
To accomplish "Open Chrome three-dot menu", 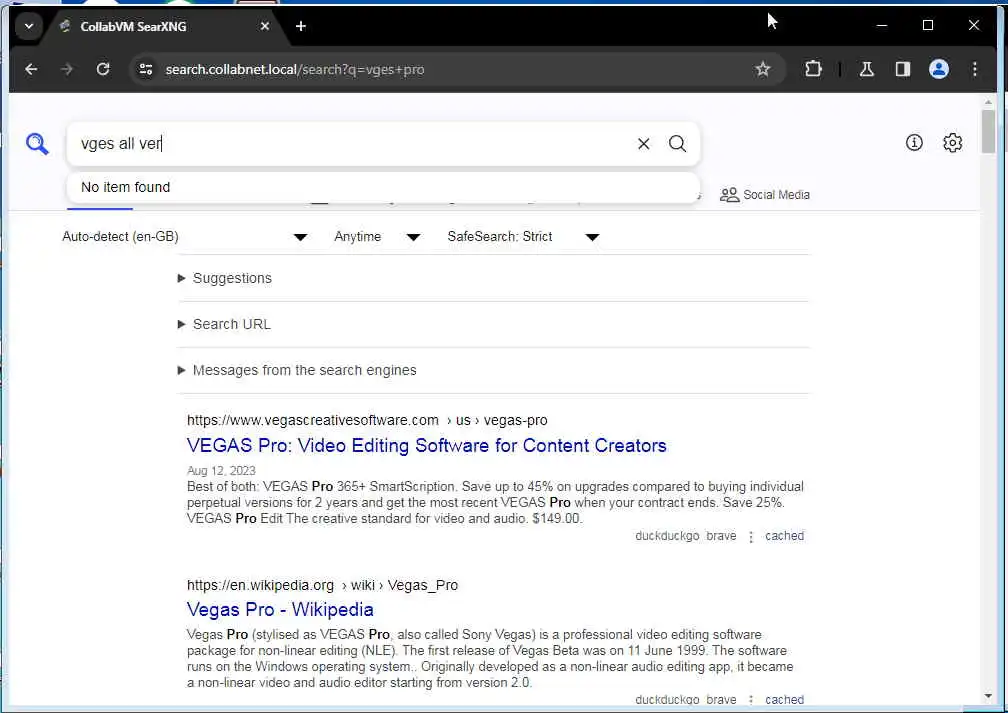I will (x=975, y=69).
